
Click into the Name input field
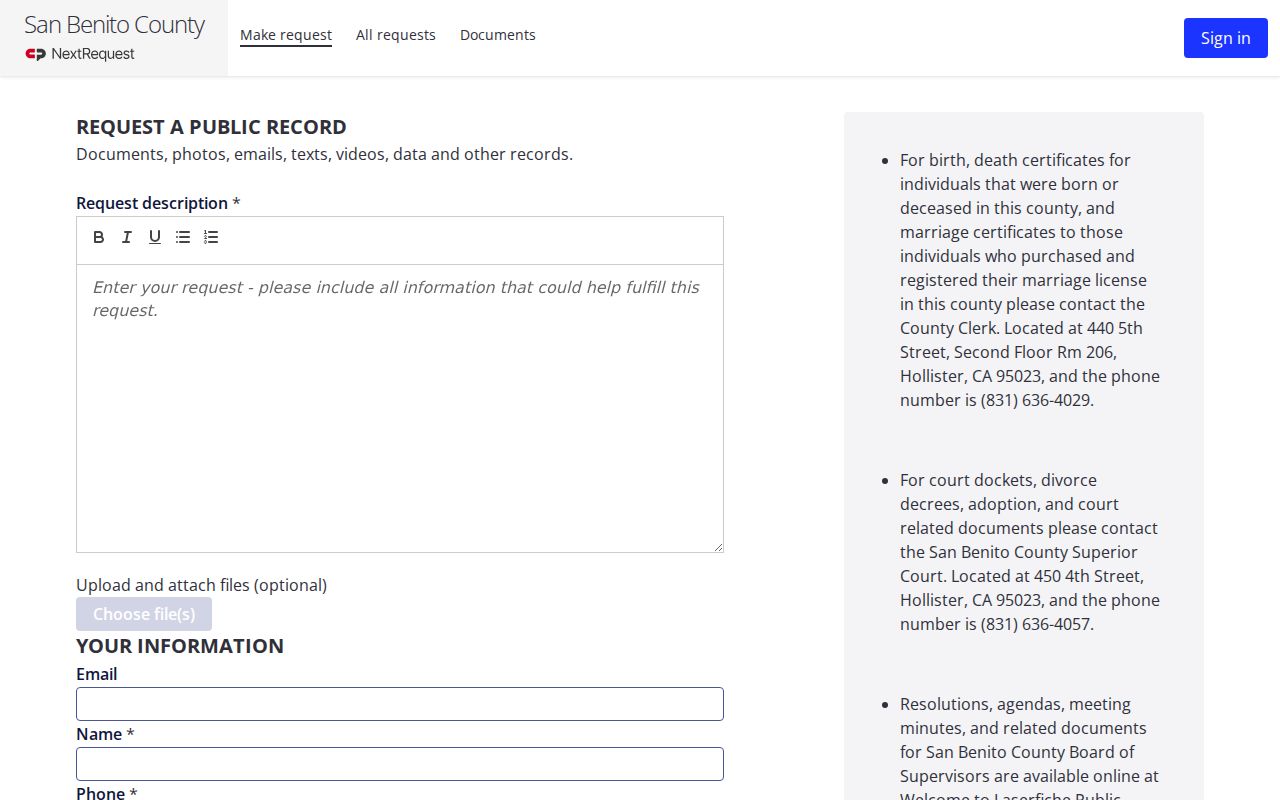point(400,764)
